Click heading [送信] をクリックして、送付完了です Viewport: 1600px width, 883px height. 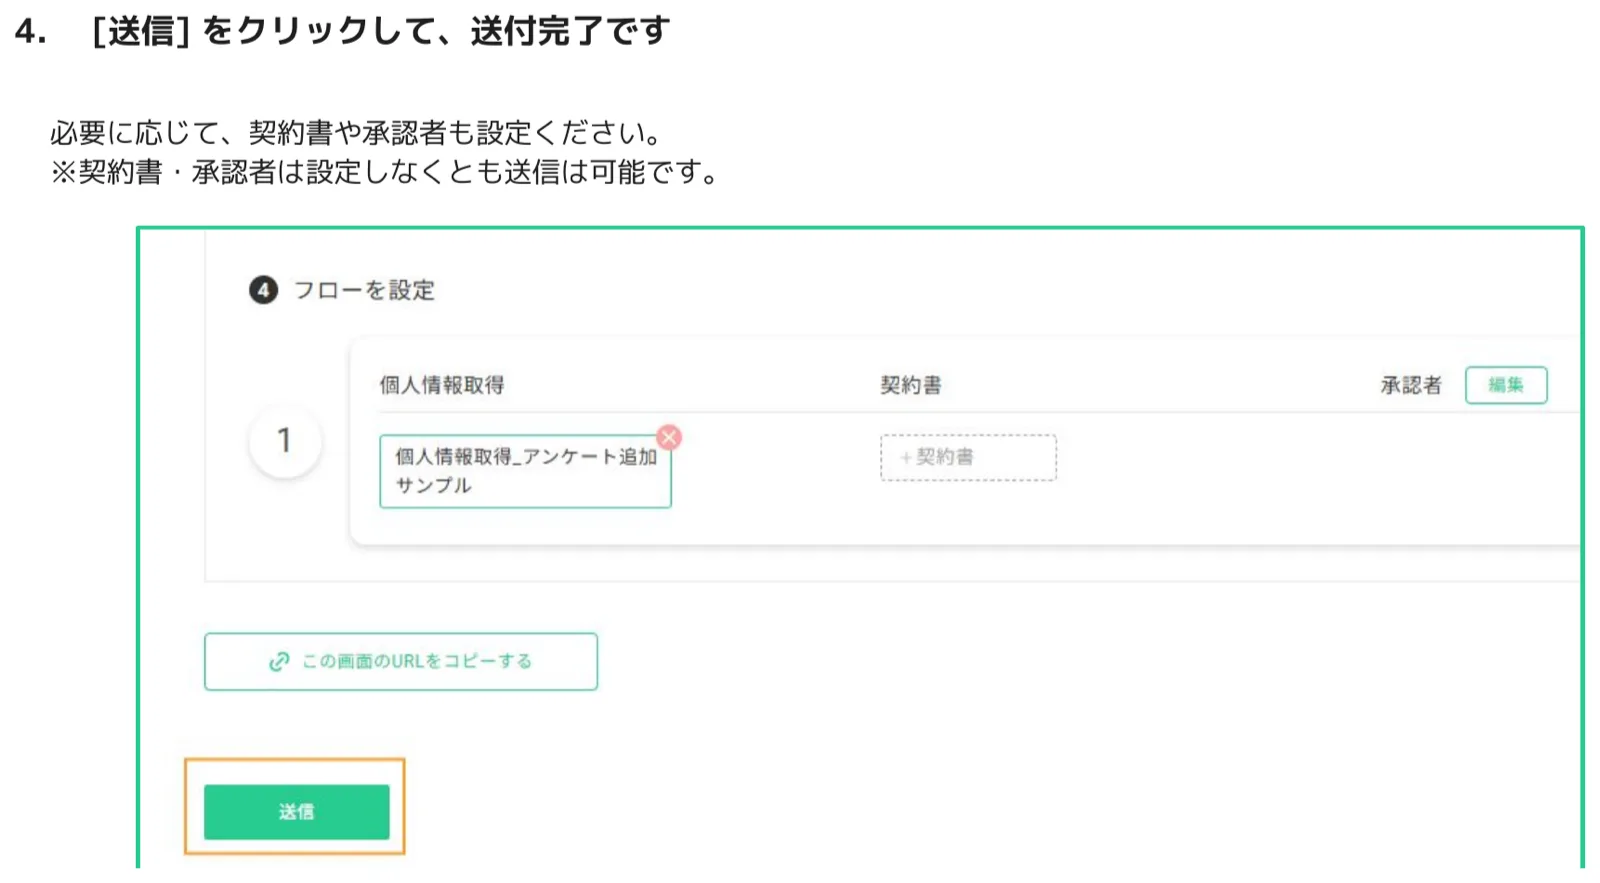[381, 31]
